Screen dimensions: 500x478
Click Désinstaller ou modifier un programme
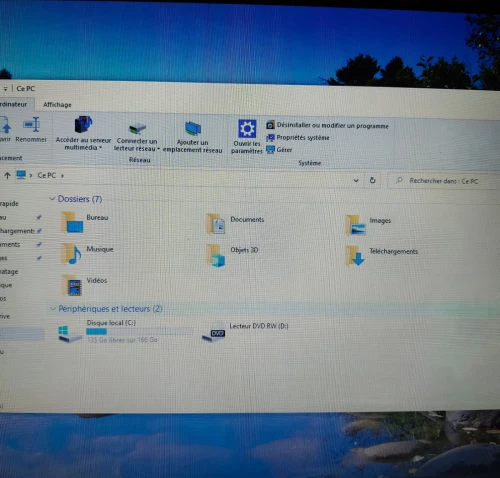[x=327, y=125]
